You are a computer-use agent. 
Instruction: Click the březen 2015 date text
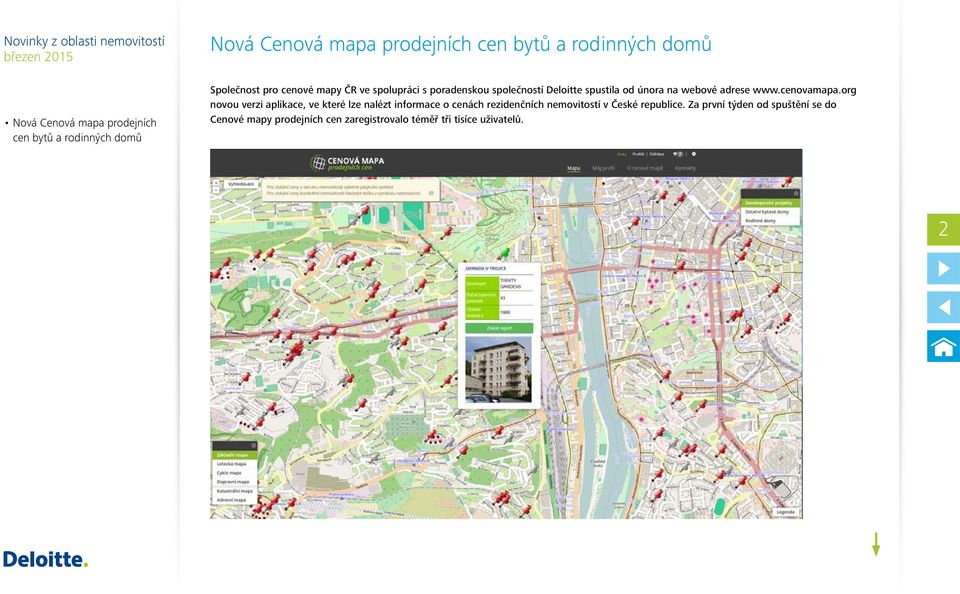pos(38,57)
